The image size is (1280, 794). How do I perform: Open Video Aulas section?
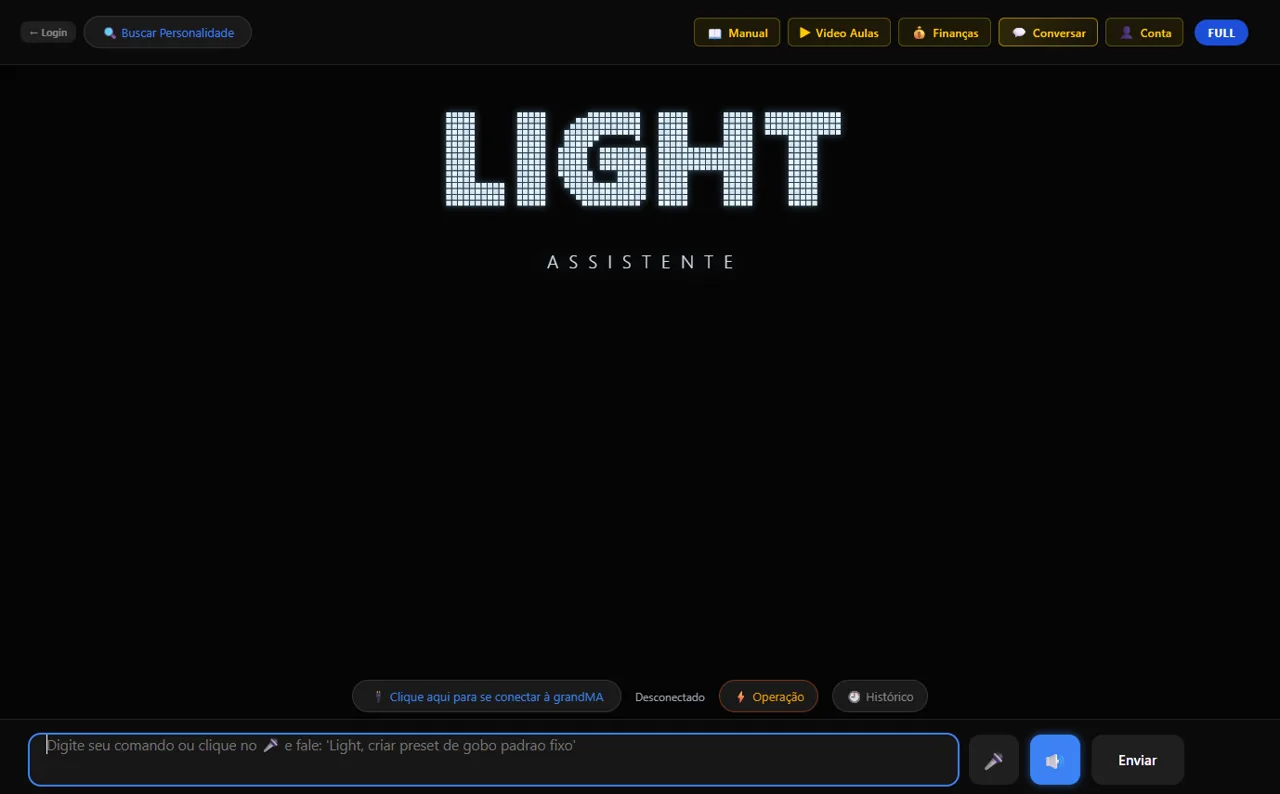click(x=839, y=32)
